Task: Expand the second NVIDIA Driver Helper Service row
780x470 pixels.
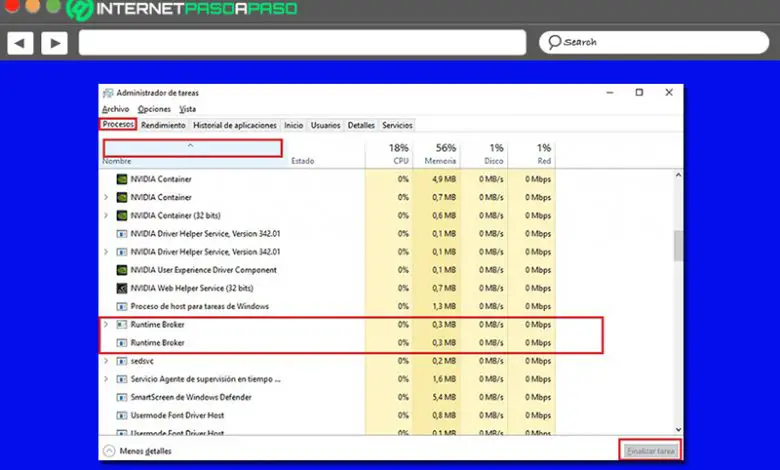Action: click(x=106, y=252)
